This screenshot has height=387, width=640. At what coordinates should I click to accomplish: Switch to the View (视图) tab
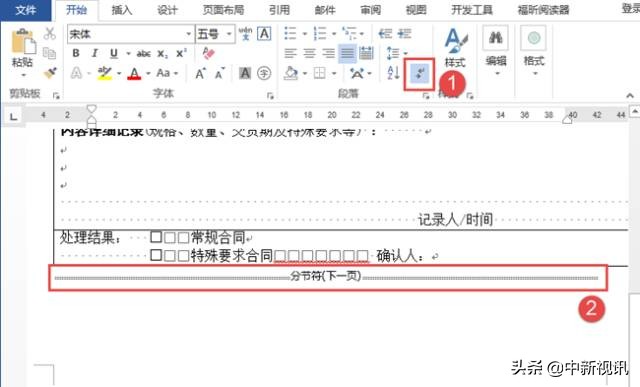[x=416, y=10]
